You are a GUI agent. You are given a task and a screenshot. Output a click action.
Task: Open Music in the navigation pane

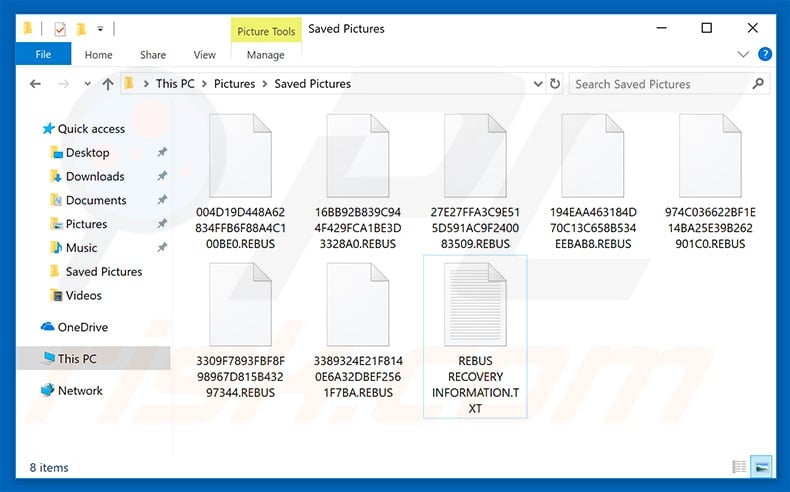[x=74, y=248]
